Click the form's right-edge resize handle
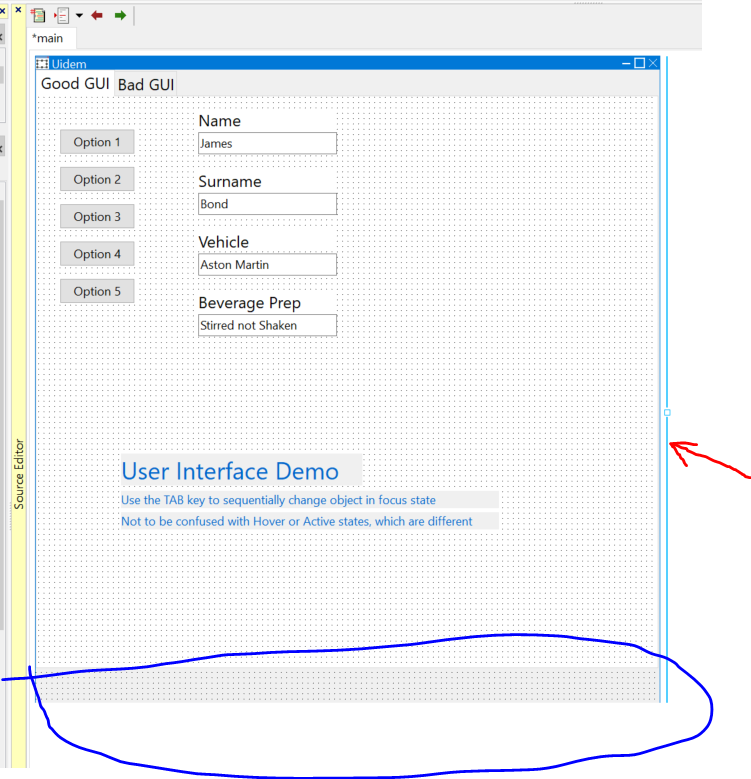 667,412
